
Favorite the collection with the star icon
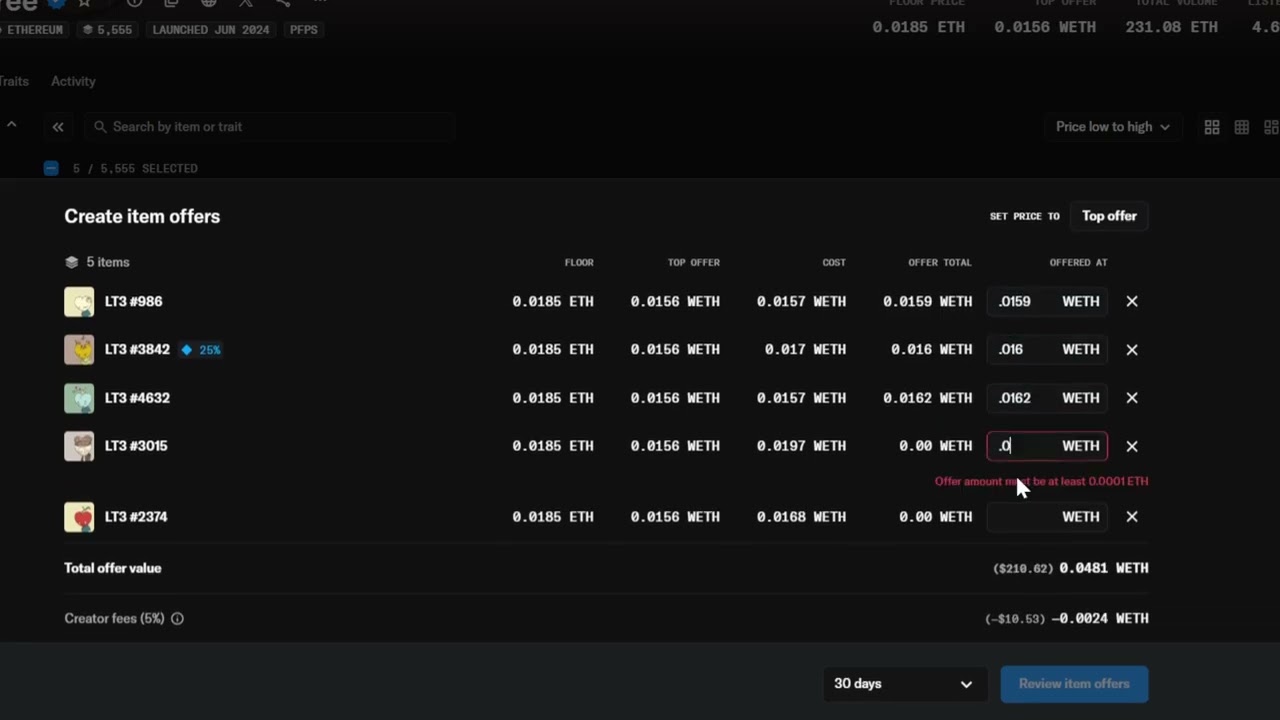tap(85, 3)
